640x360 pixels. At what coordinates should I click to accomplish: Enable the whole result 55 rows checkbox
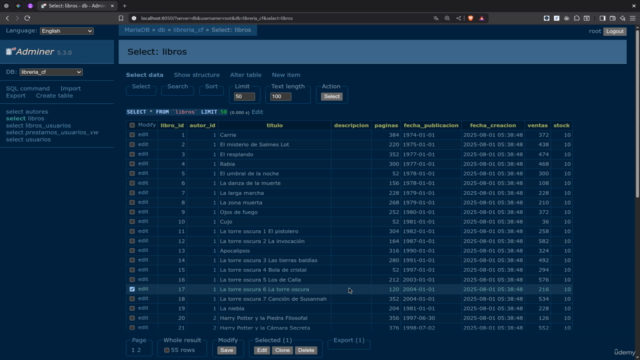point(167,350)
